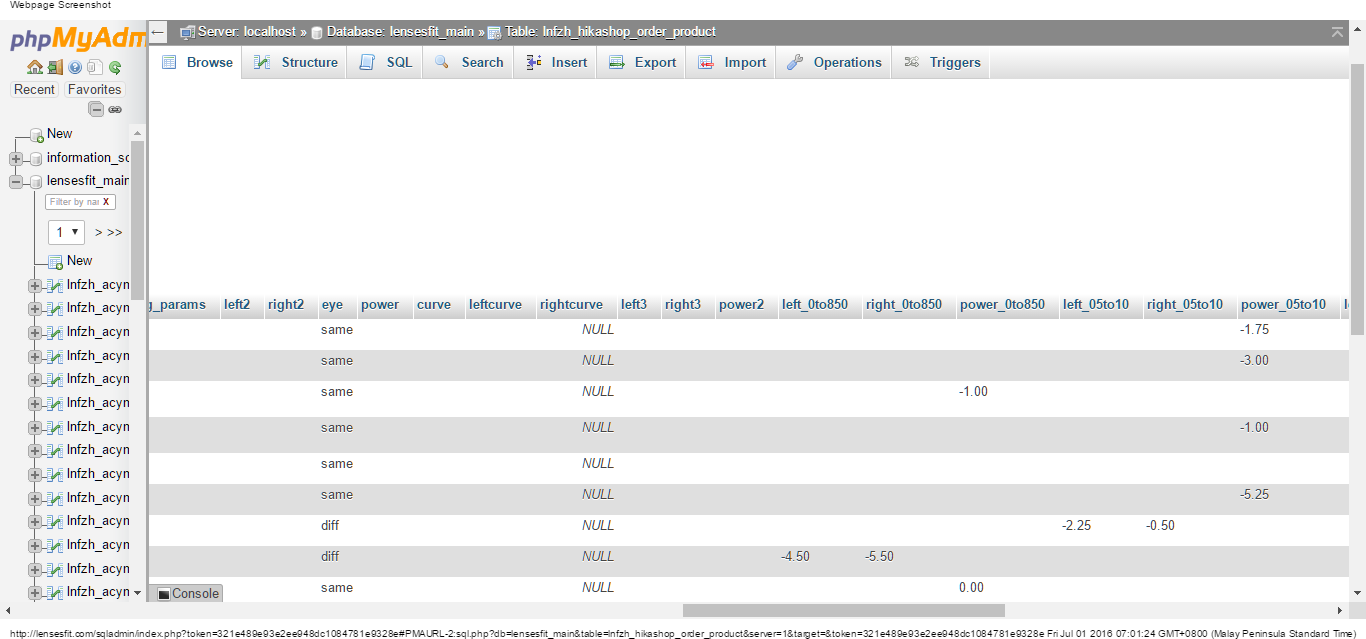Sort by right3 column header
The height and width of the screenshot is (639, 1366).
pos(683,305)
